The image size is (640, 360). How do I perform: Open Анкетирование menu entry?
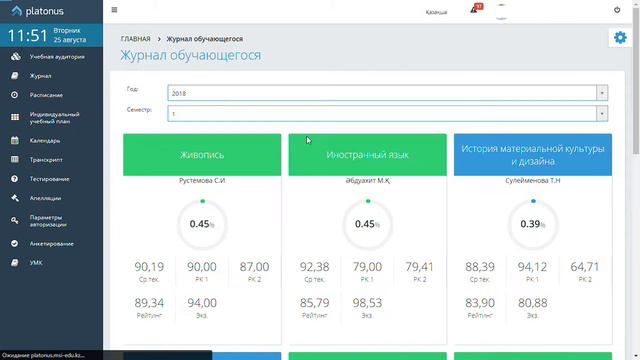pos(51,244)
